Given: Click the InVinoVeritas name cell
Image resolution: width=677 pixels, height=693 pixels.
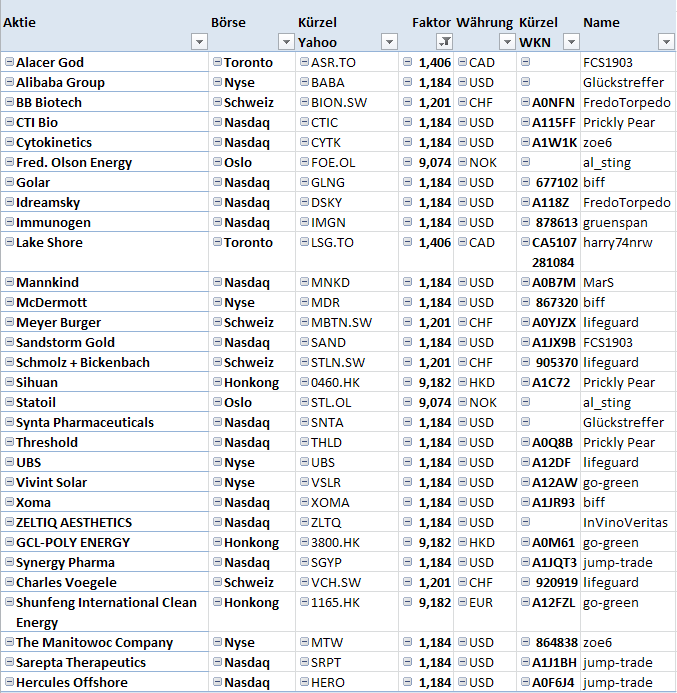Looking at the screenshot, I should click(625, 522).
